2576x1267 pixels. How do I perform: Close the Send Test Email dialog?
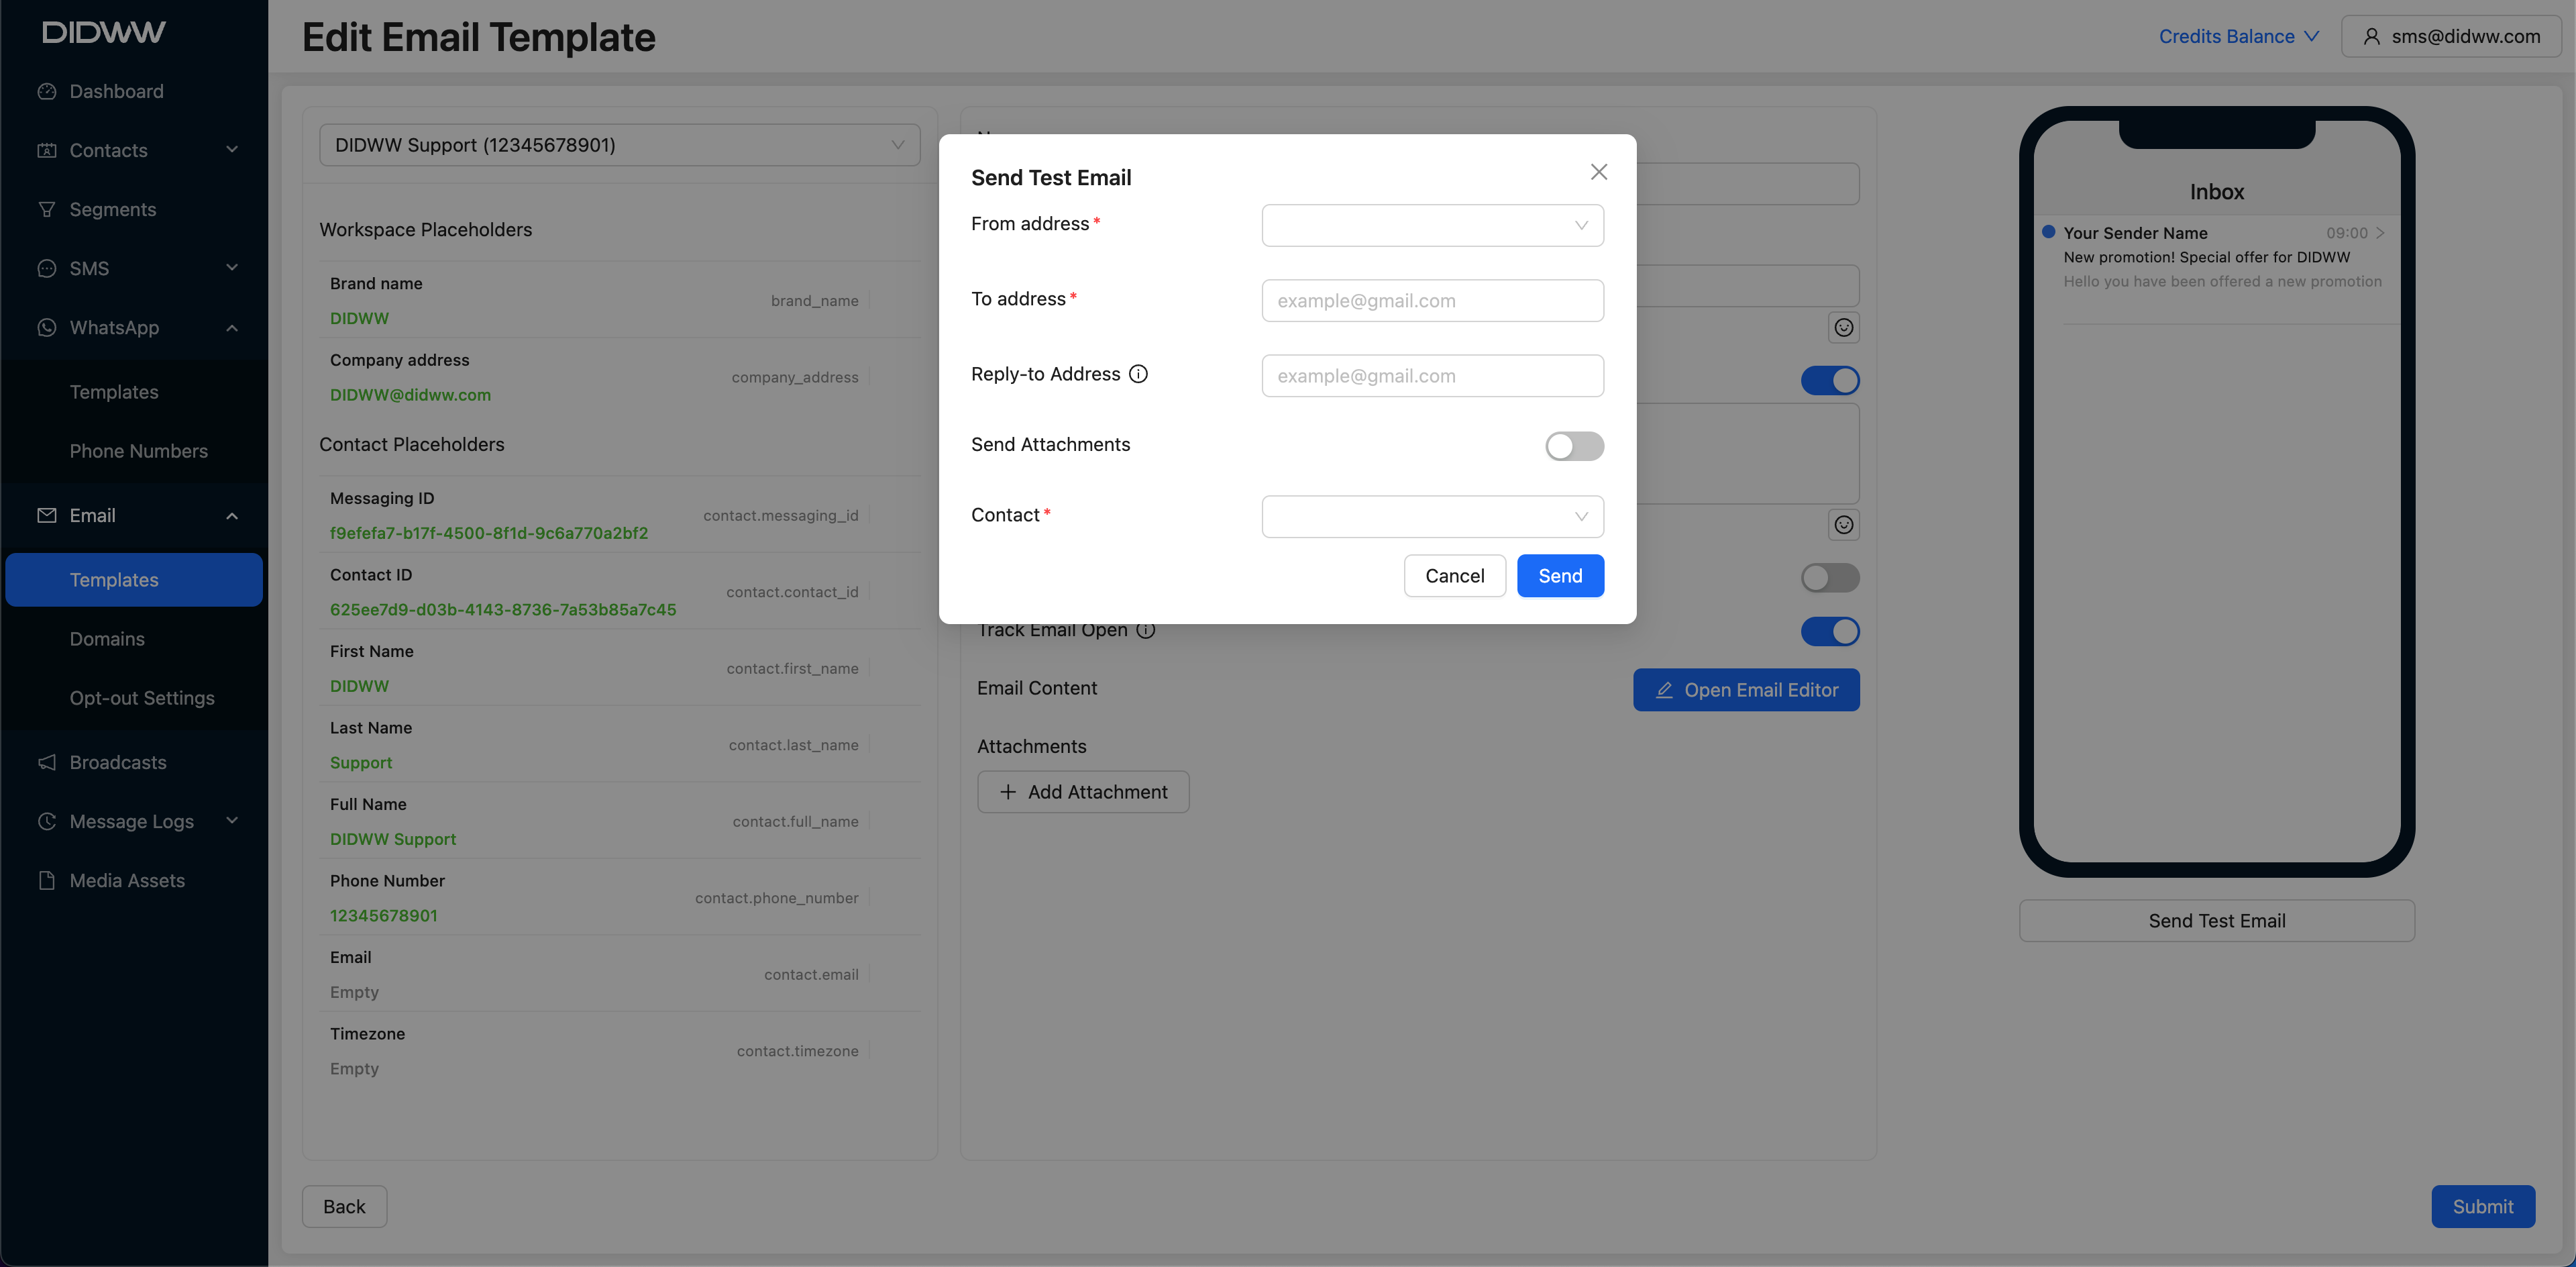point(1598,172)
